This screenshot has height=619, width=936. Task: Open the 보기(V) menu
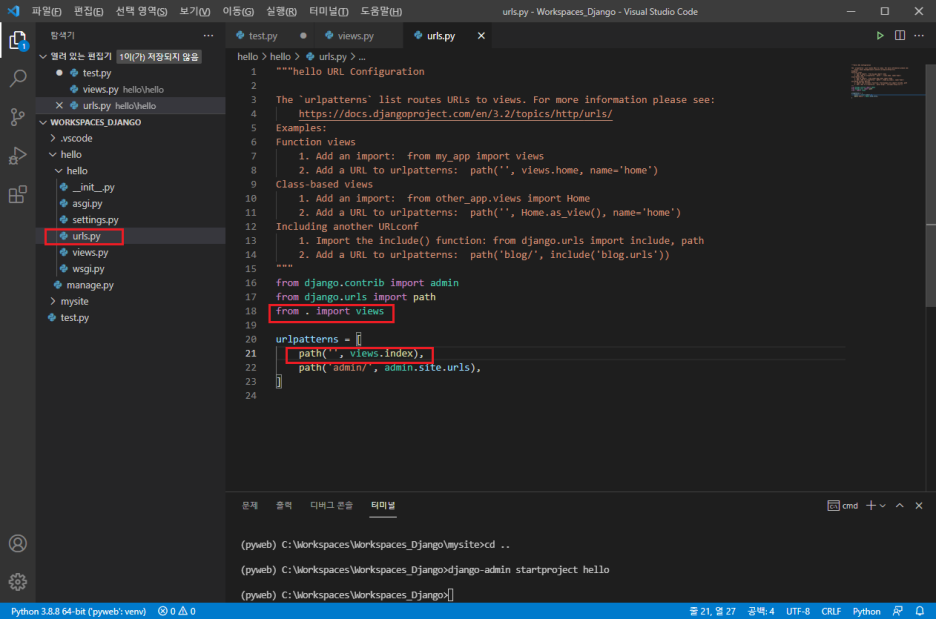(195, 11)
